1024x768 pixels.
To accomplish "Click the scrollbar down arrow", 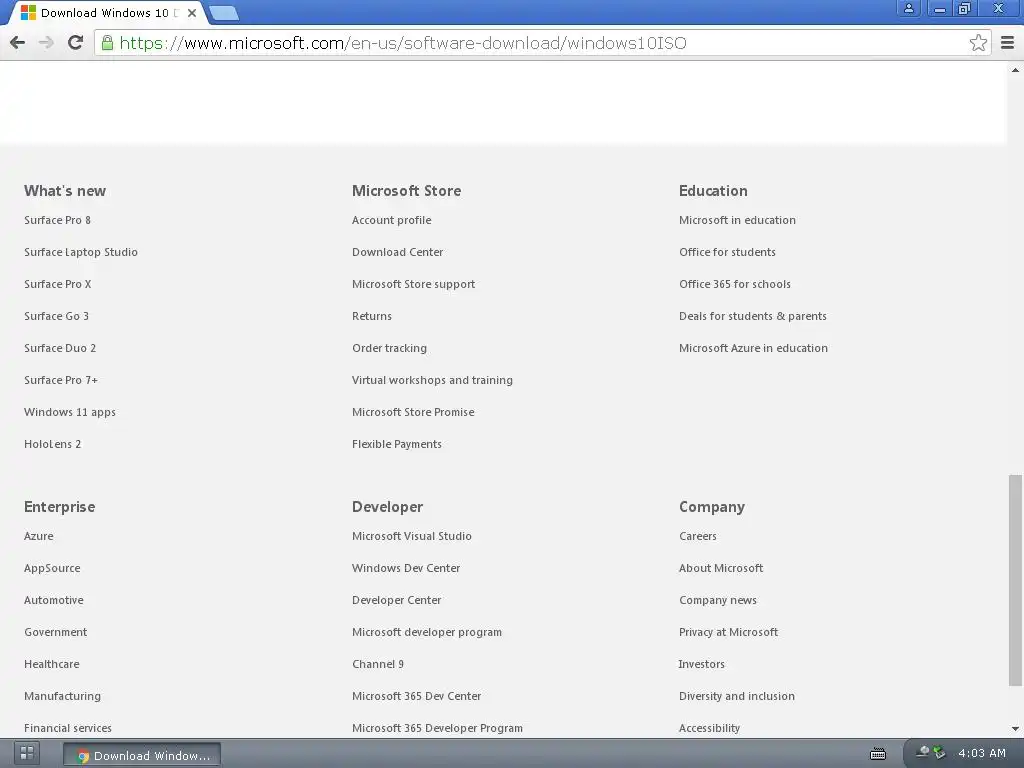I will tap(1015, 729).
